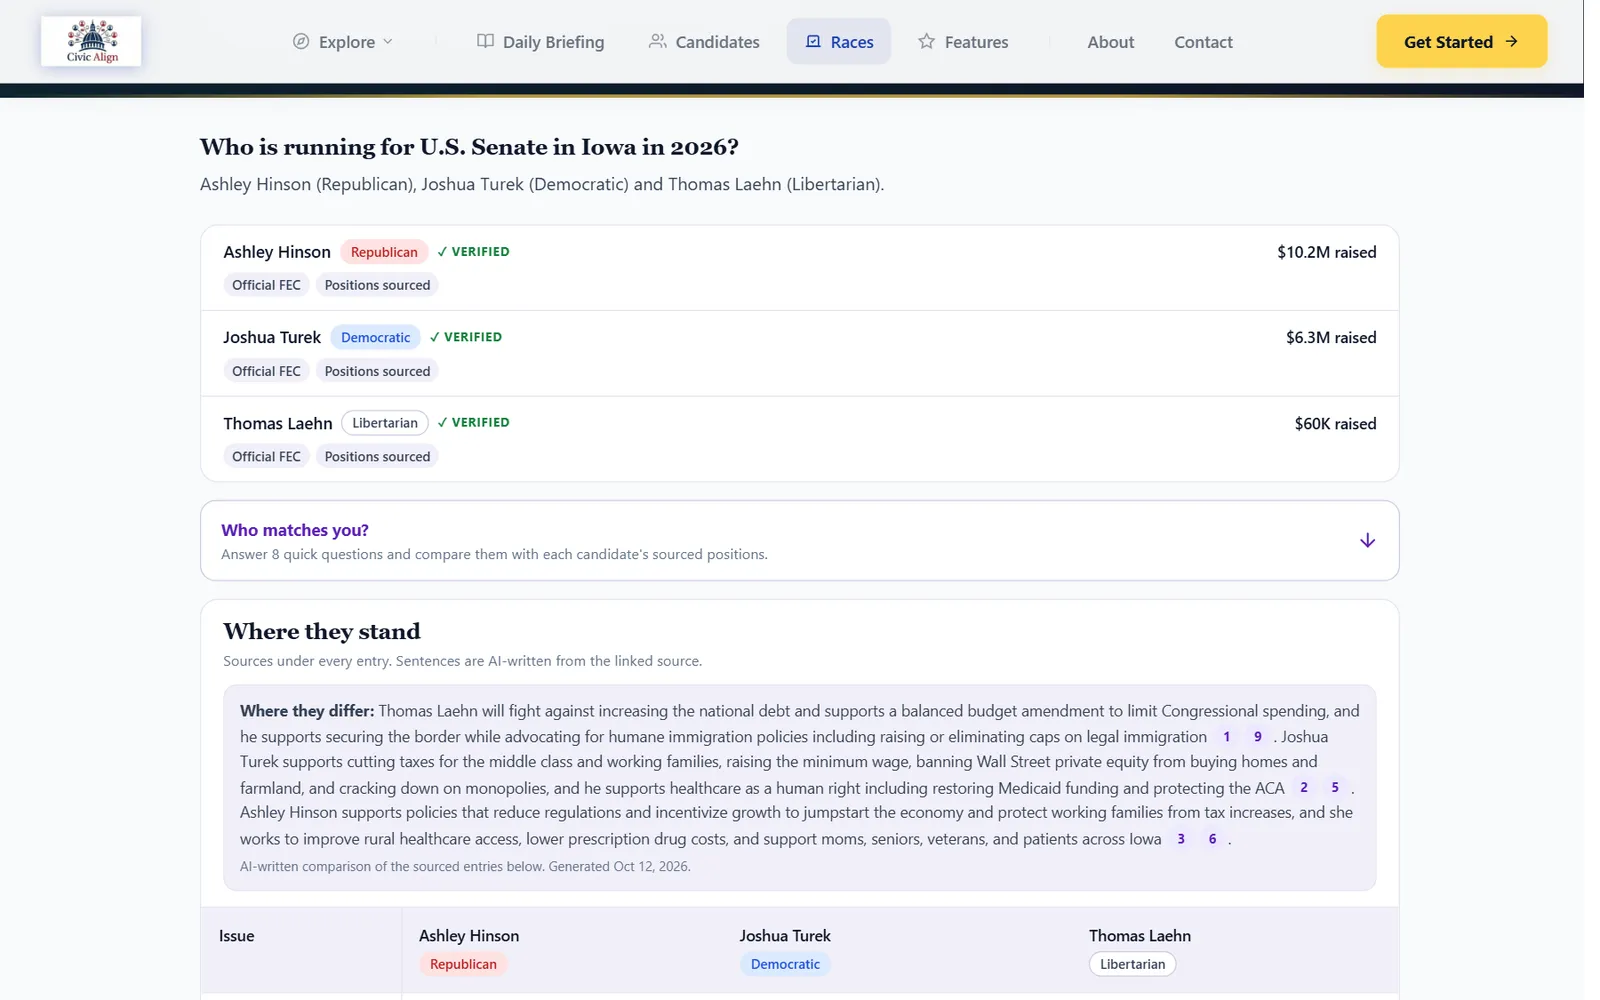Click the people icon beside Candidates
The width and height of the screenshot is (1600, 1000).
click(x=657, y=41)
